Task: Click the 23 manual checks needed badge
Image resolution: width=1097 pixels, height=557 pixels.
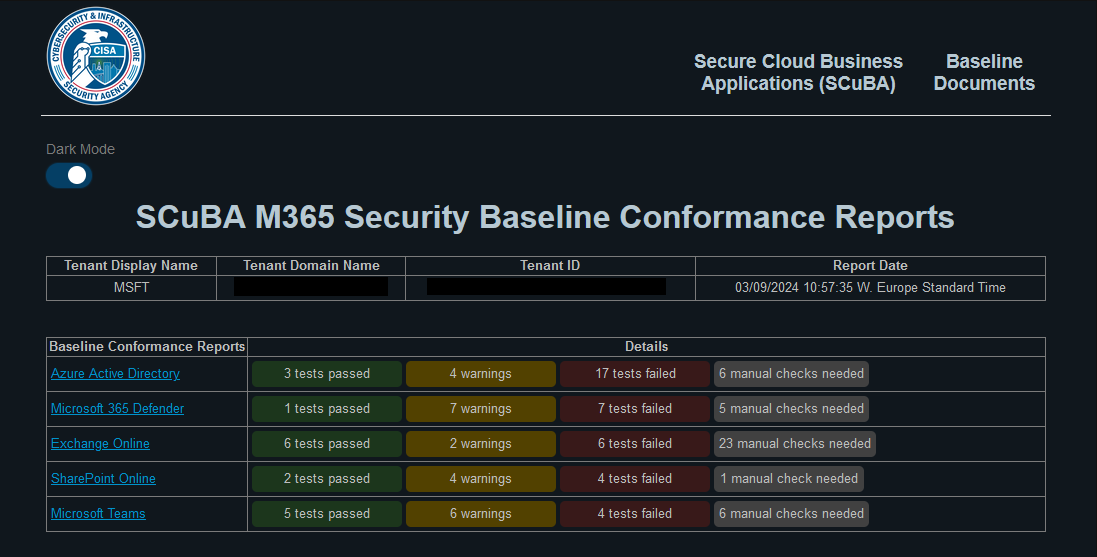Action: pyautogui.click(x=795, y=444)
